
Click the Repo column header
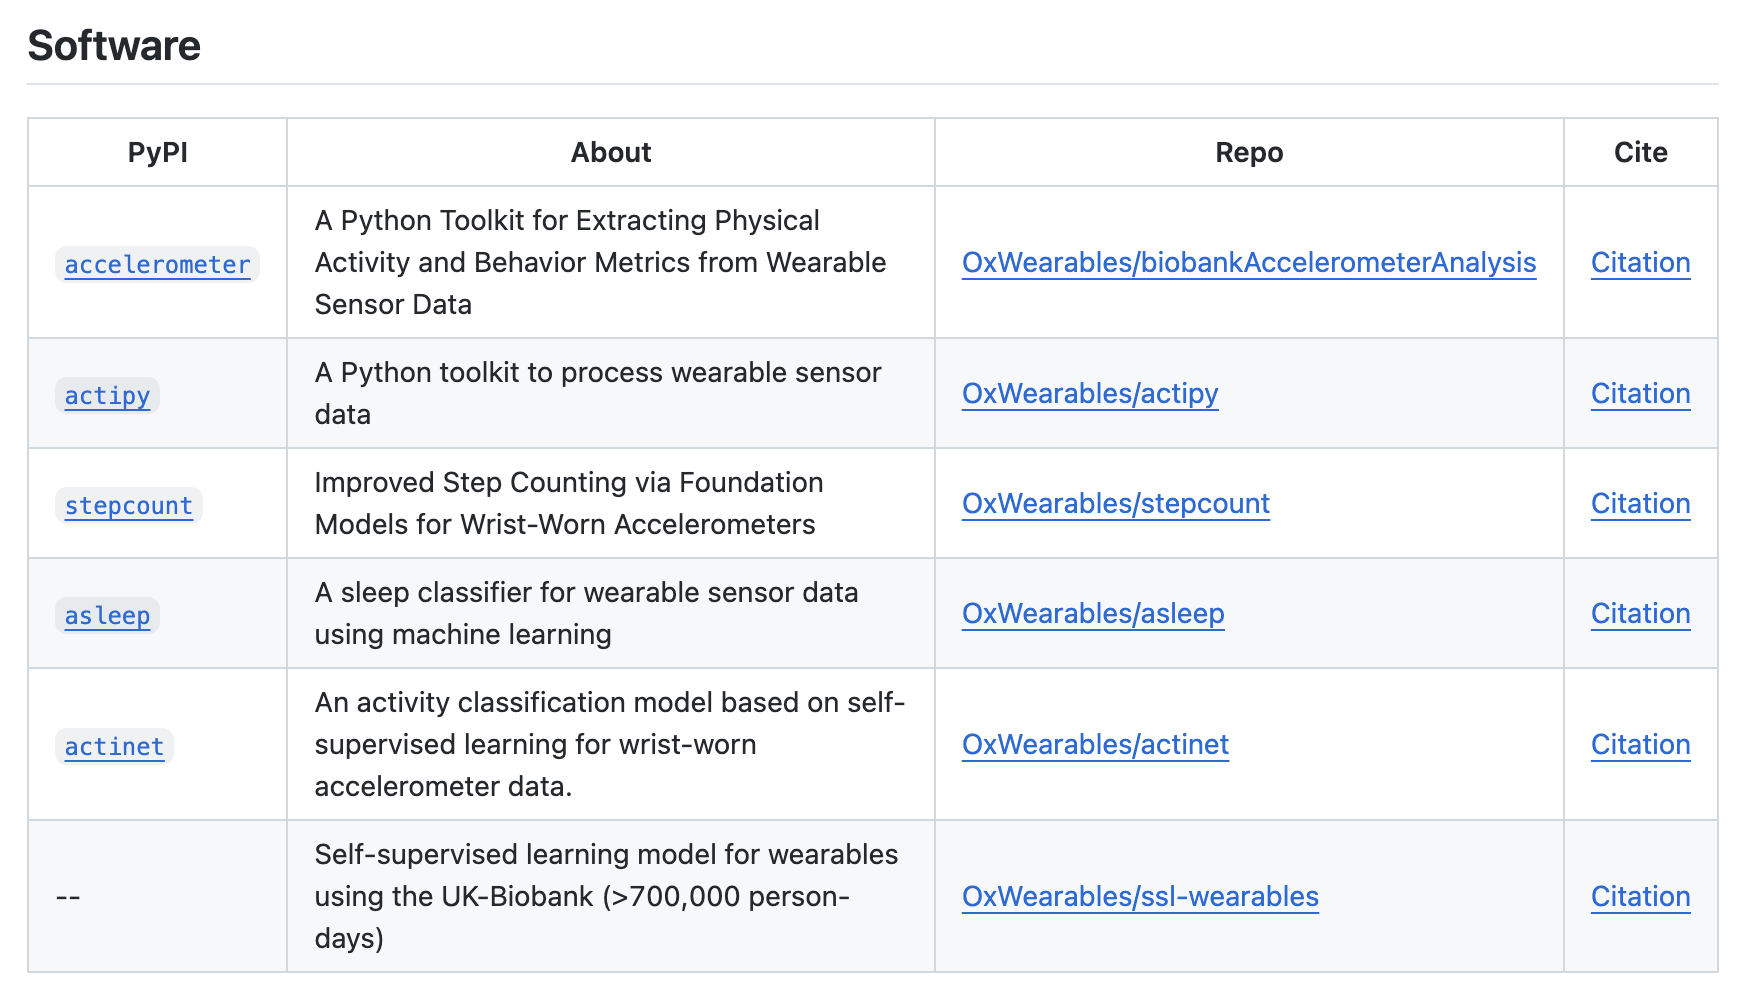pos(1249,152)
